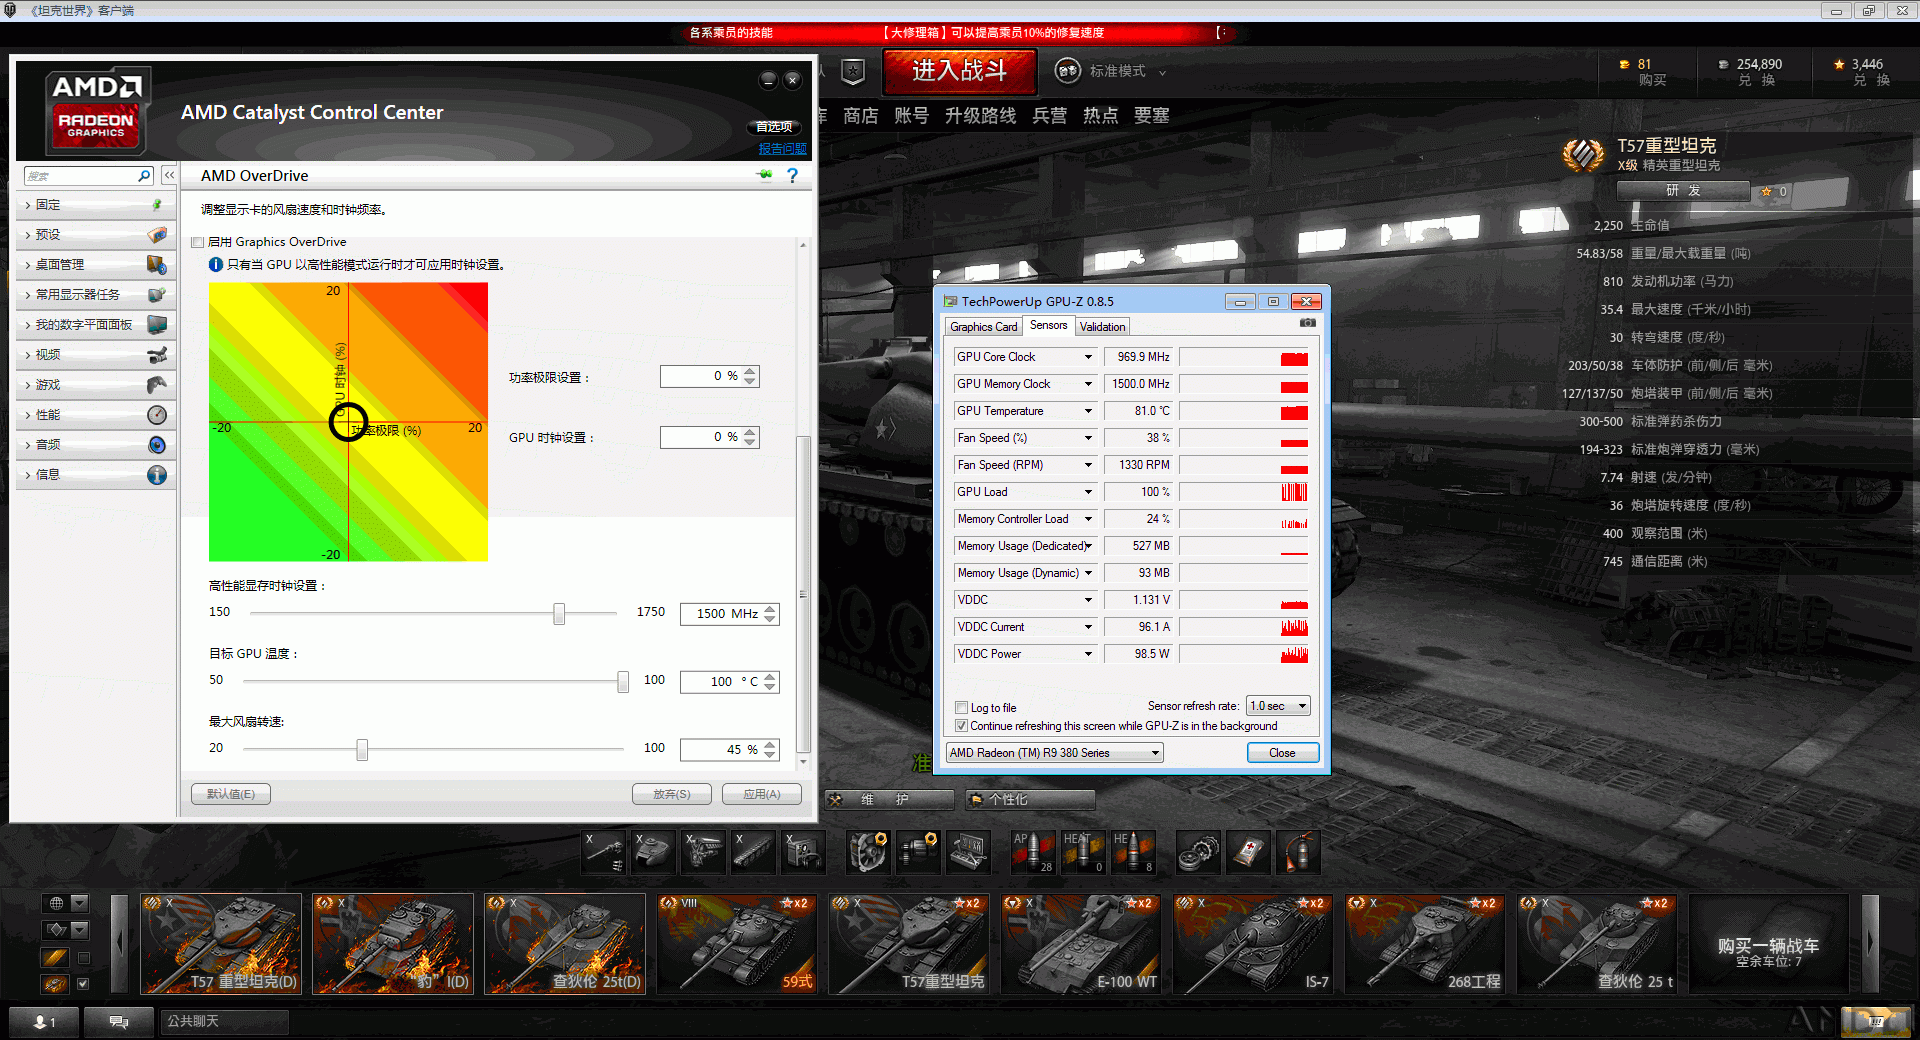Open the AMD Radeon R9 380 device selector
This screenshot has width=1920, height=1040.
[x=1055, y=753]
